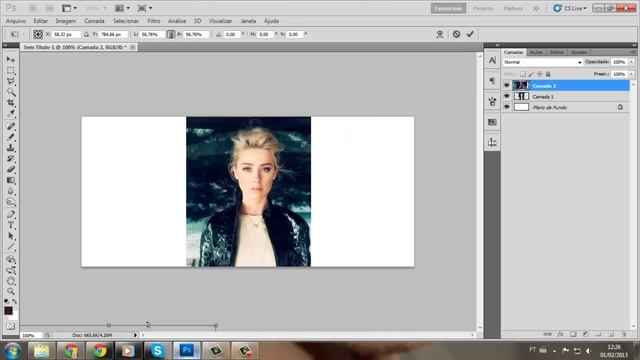Toggle lock all padlock icon
Image resolution: width=640 pixels, height=360 pixels.
click(548, 74)
